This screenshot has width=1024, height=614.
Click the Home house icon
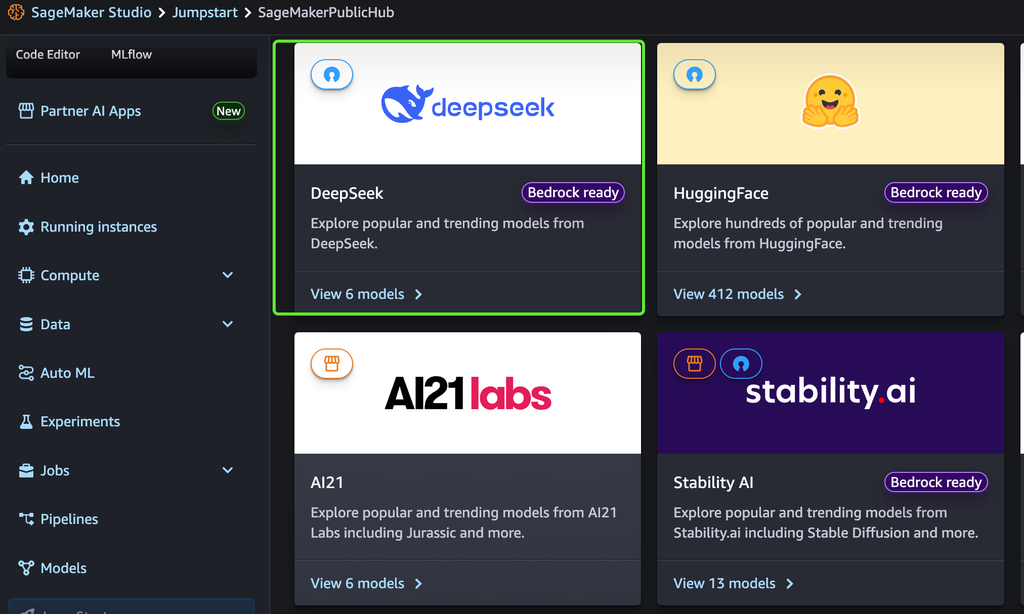click(26, 178)
